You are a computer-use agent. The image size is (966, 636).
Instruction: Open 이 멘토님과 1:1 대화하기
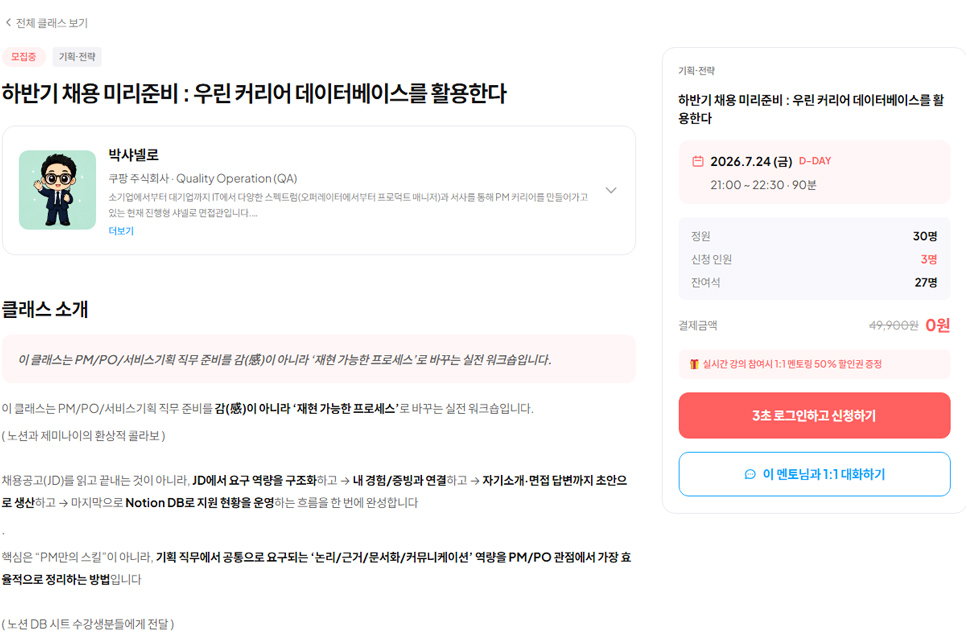click(814, 474)
